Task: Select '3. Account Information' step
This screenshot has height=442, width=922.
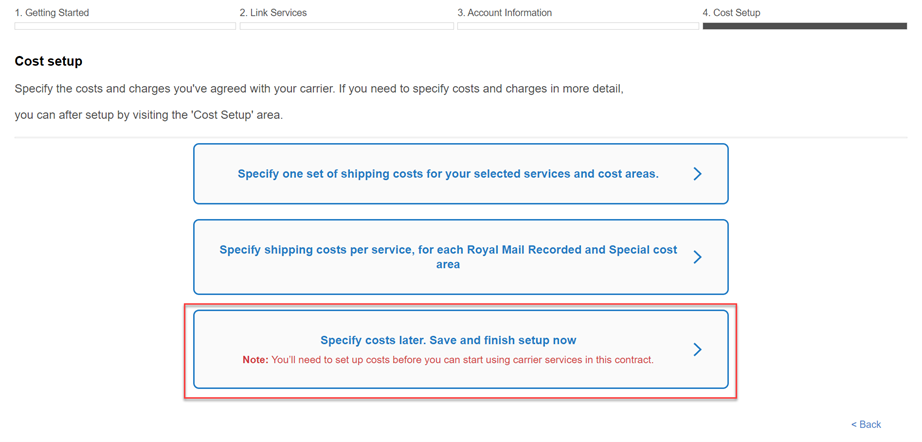Action: pyautogui.click(x=505, y=12)
